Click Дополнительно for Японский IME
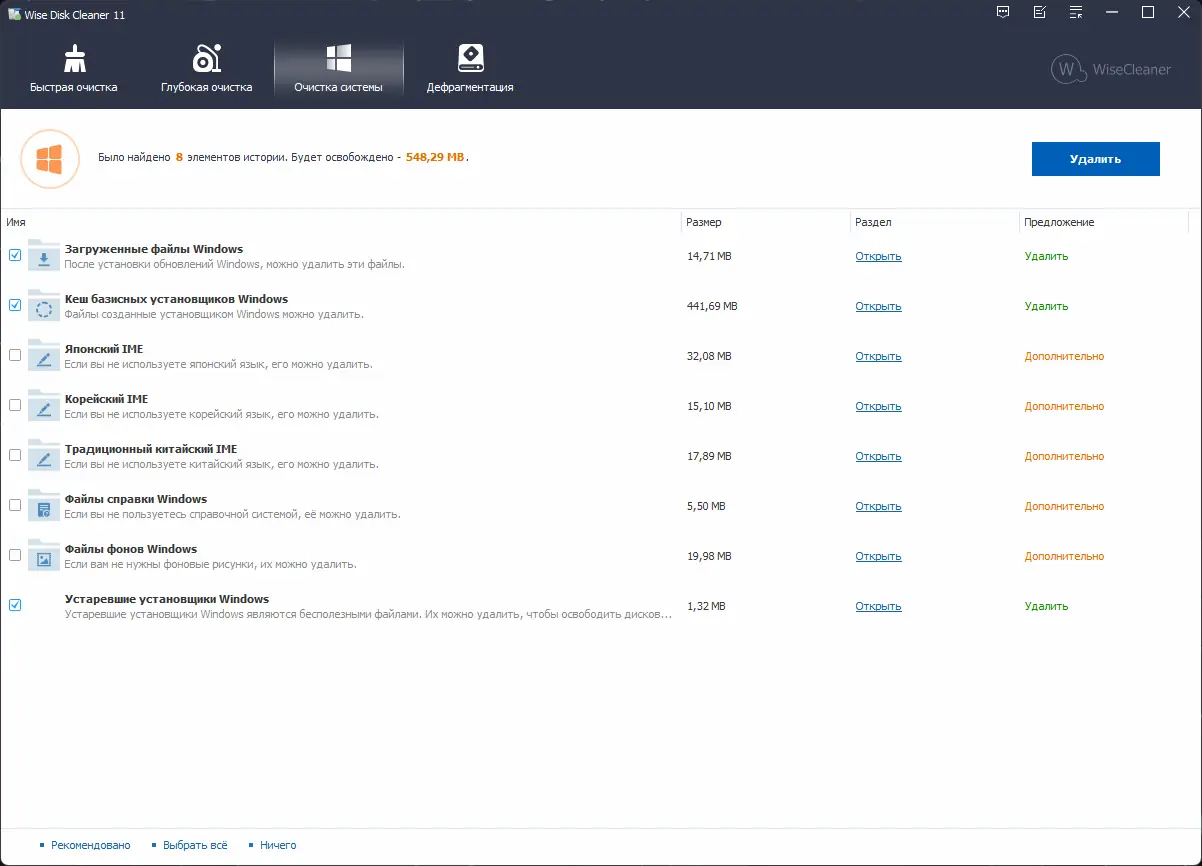 coord(1064,356)
